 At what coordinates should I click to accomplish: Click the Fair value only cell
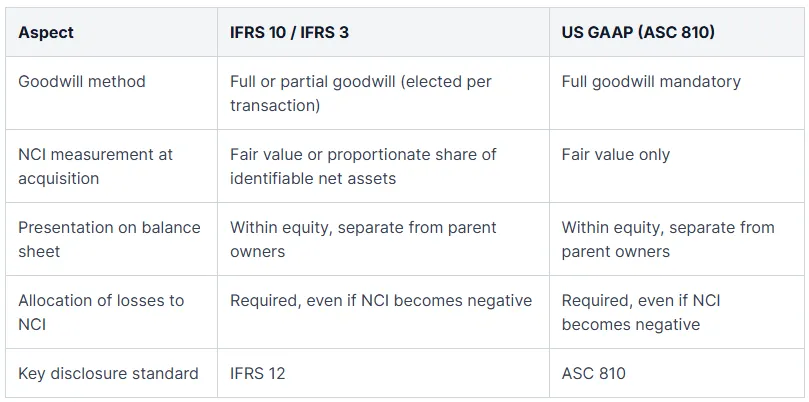(676, 166)
